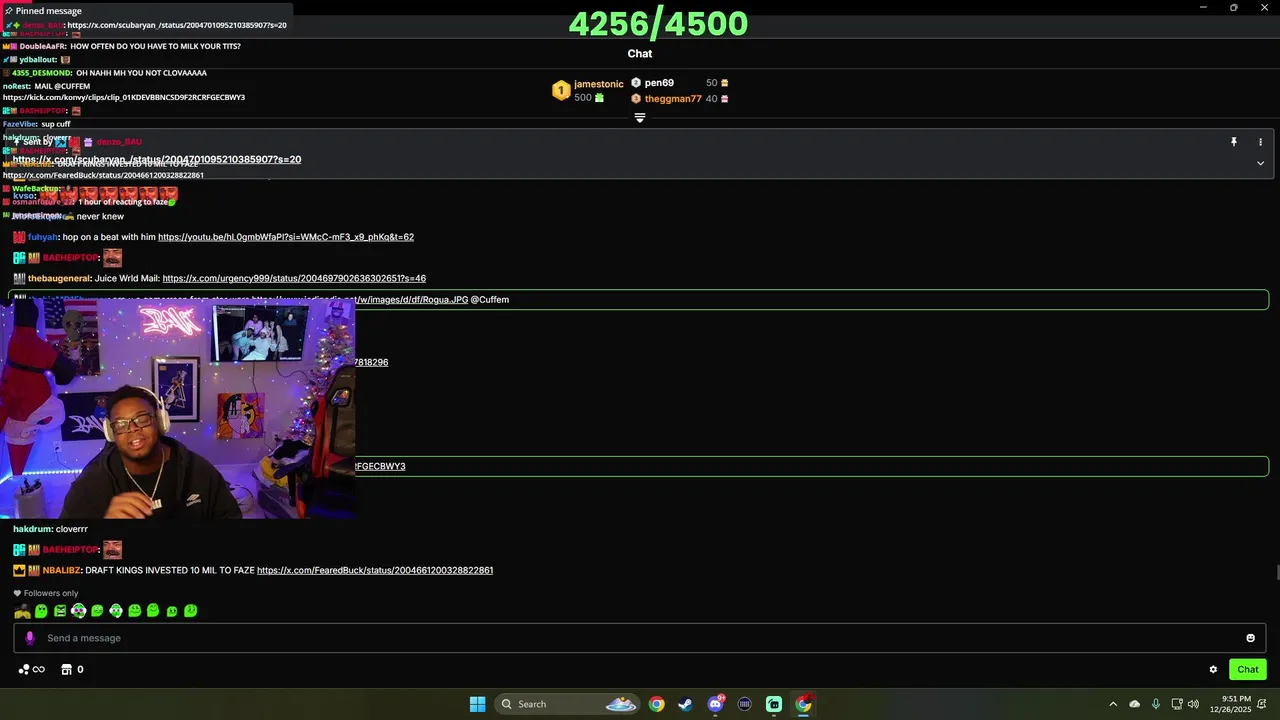Open the taskbar search landscape widget
This screenshot has height=720, width=1280.
click(x=621, y=704)
